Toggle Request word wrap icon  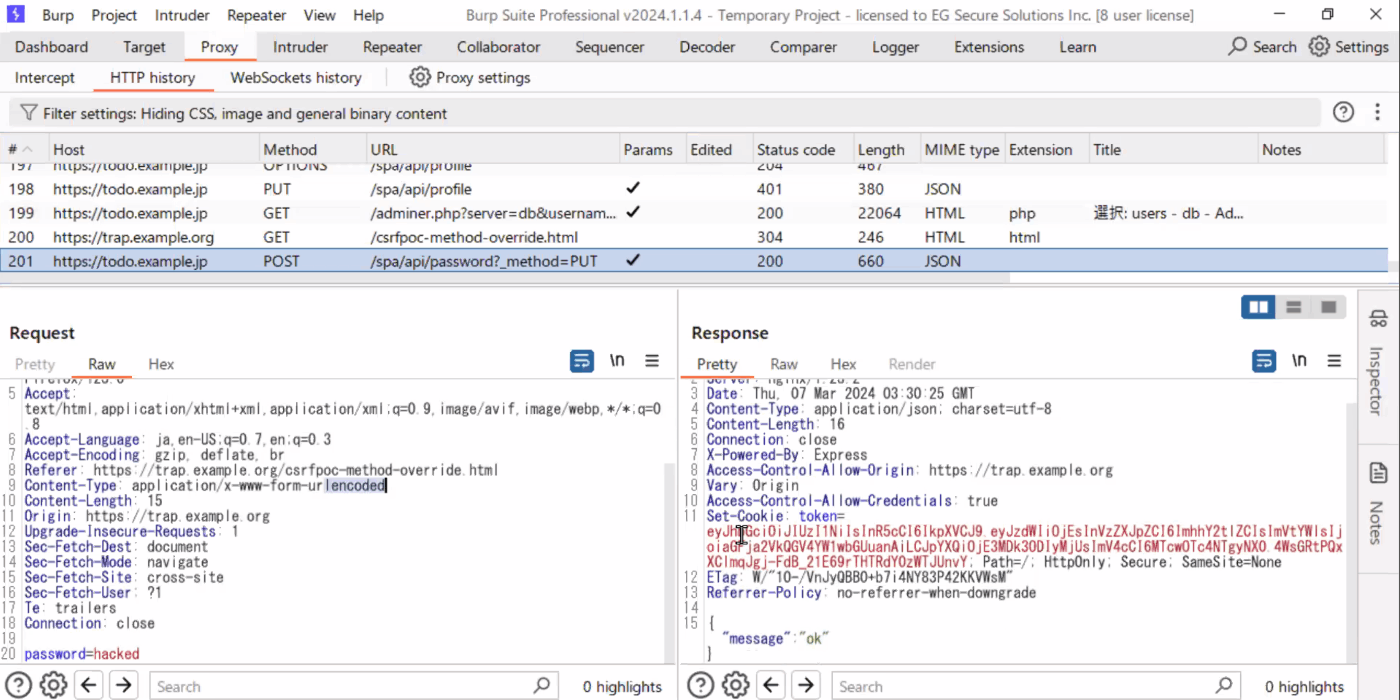pos(582,361)
